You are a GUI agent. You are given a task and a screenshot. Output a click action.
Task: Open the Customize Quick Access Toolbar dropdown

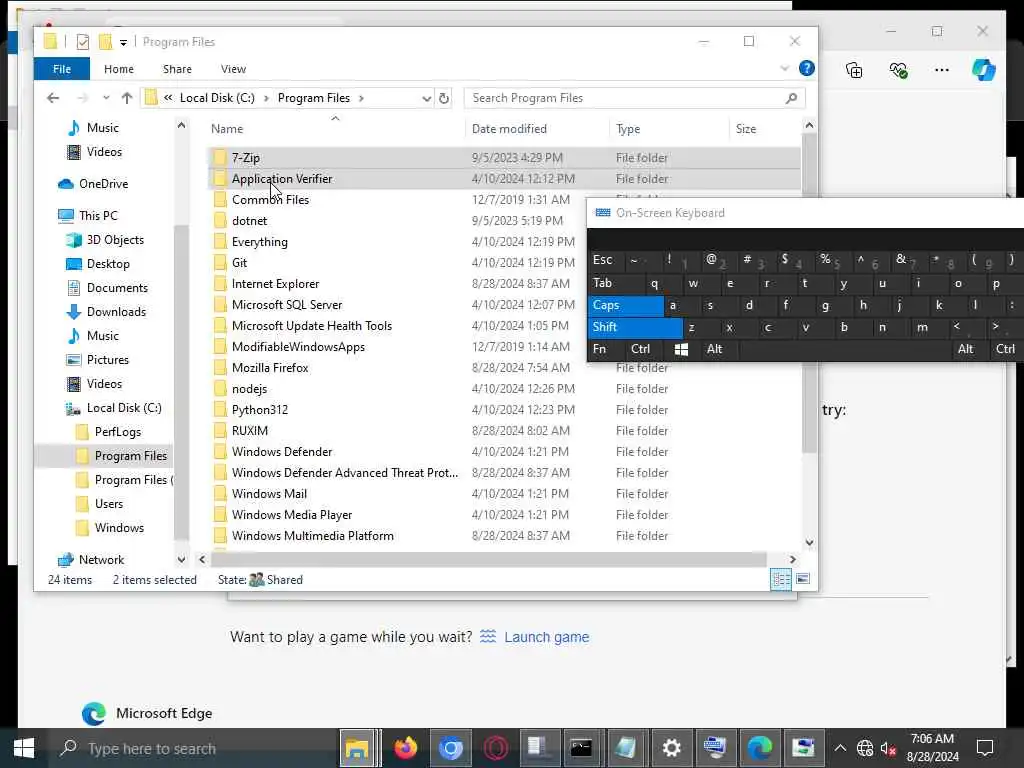(123, 42)
